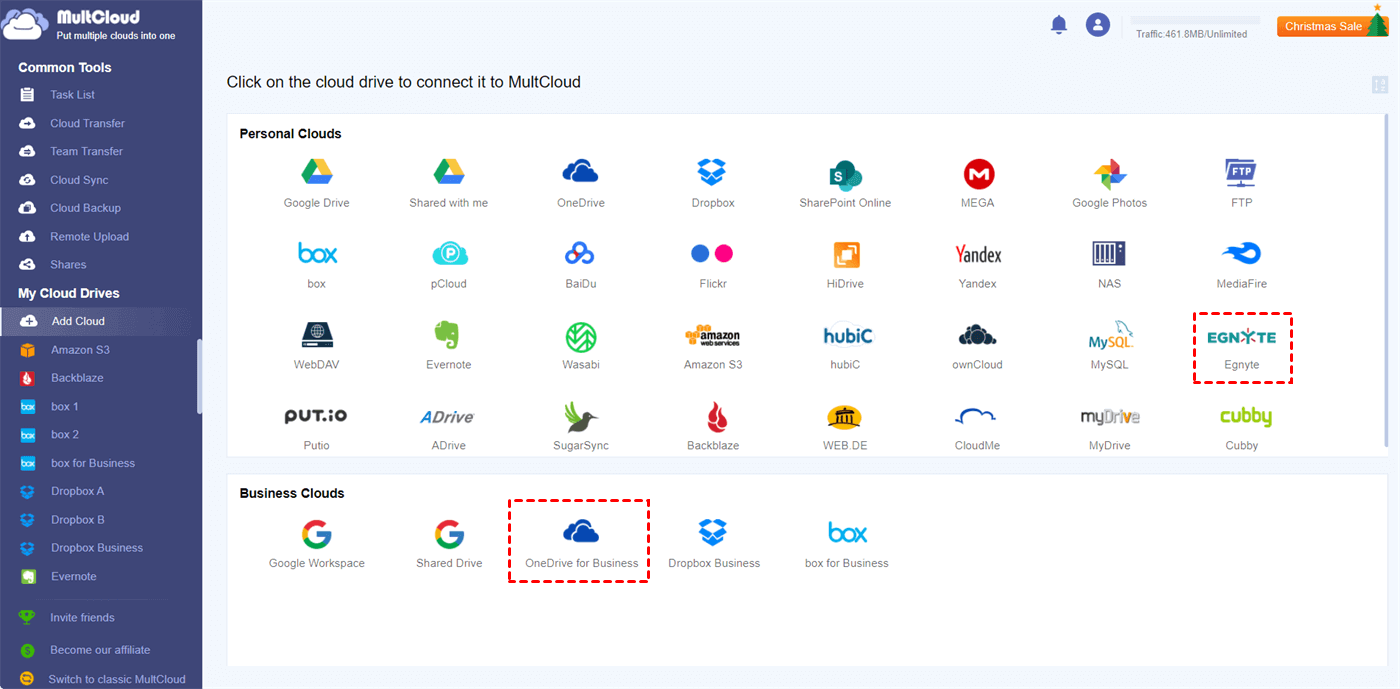Open notifications bell
The height and width of the screenshot is (689, 1400).
[x=1059, y=25]
